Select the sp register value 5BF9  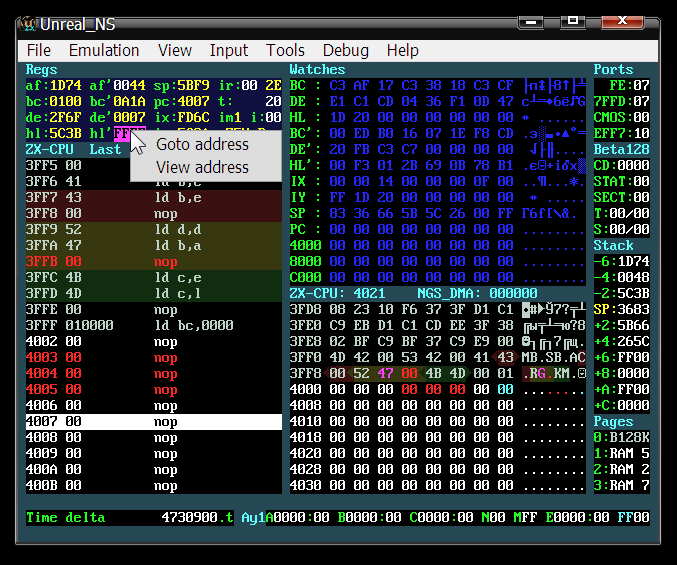coord(193,85)
